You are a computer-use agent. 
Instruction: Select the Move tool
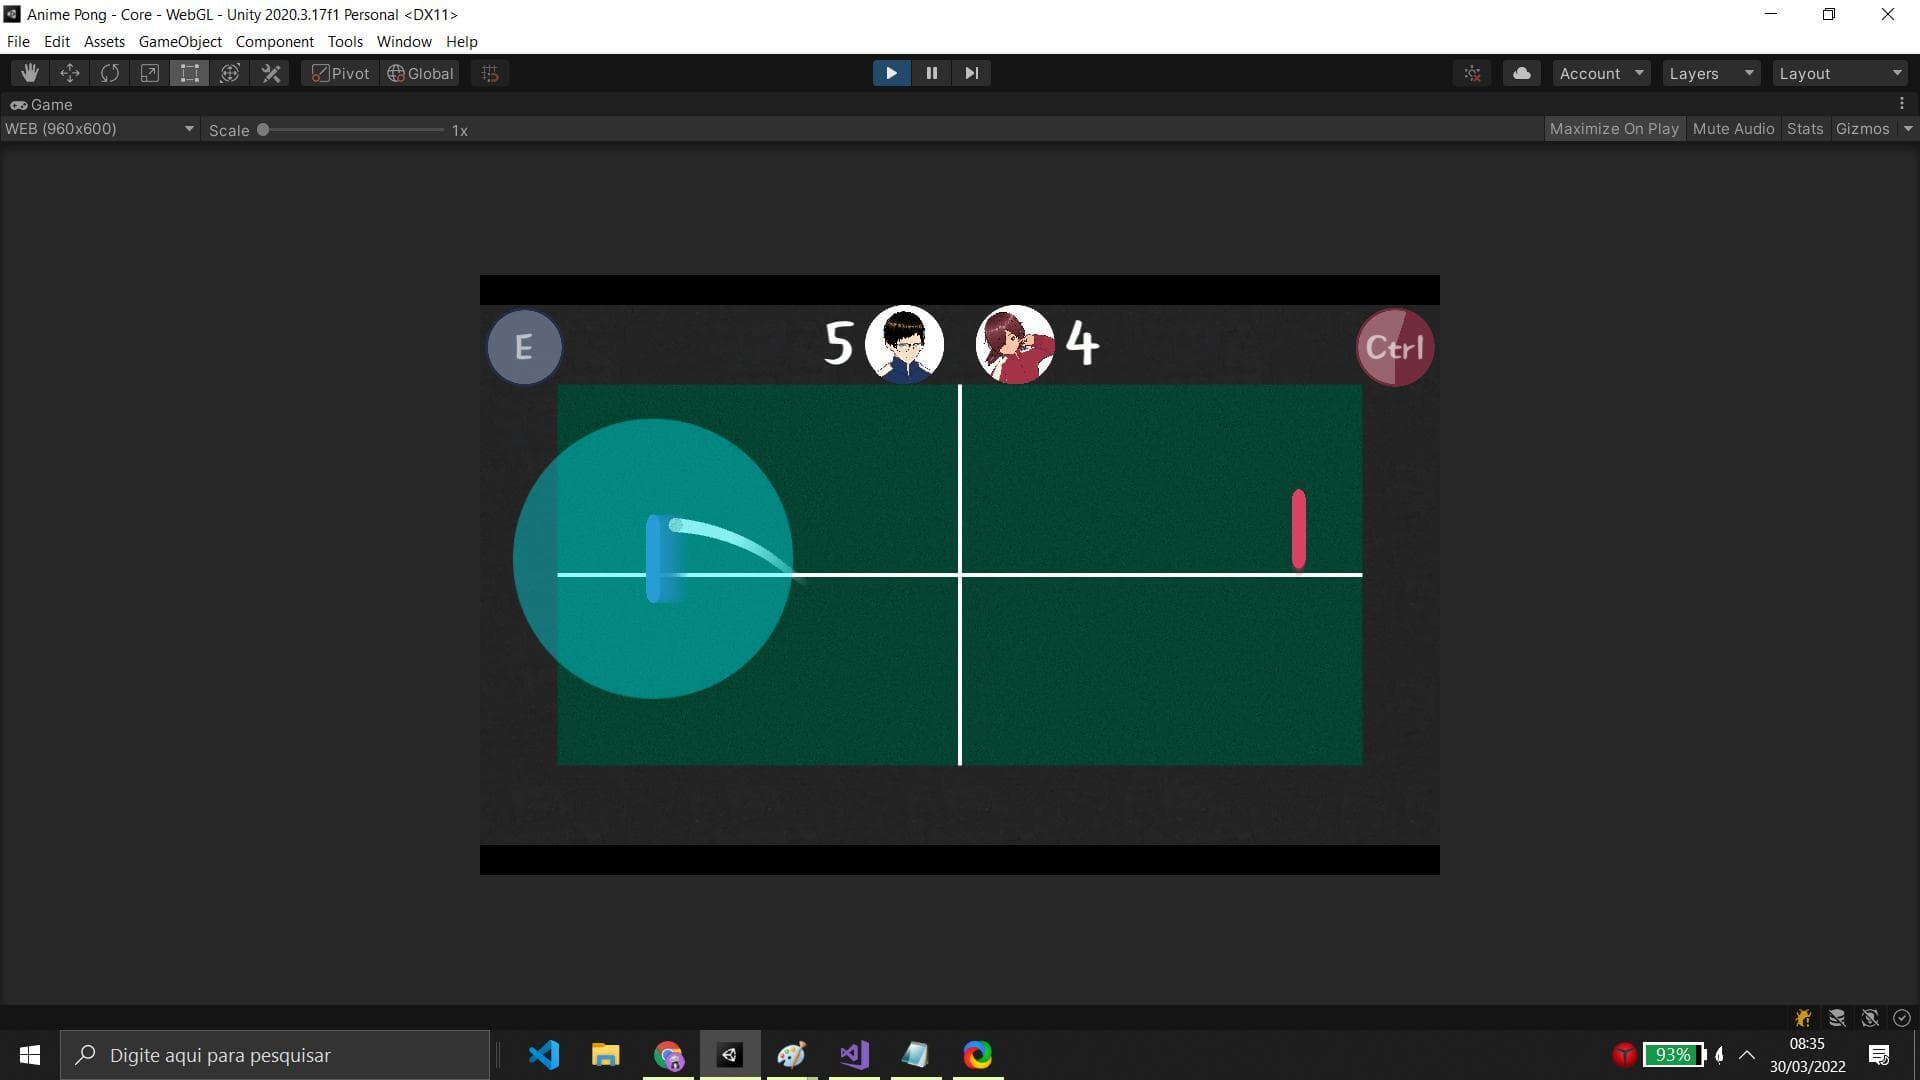pyautogui.click(x=70, y=73)
